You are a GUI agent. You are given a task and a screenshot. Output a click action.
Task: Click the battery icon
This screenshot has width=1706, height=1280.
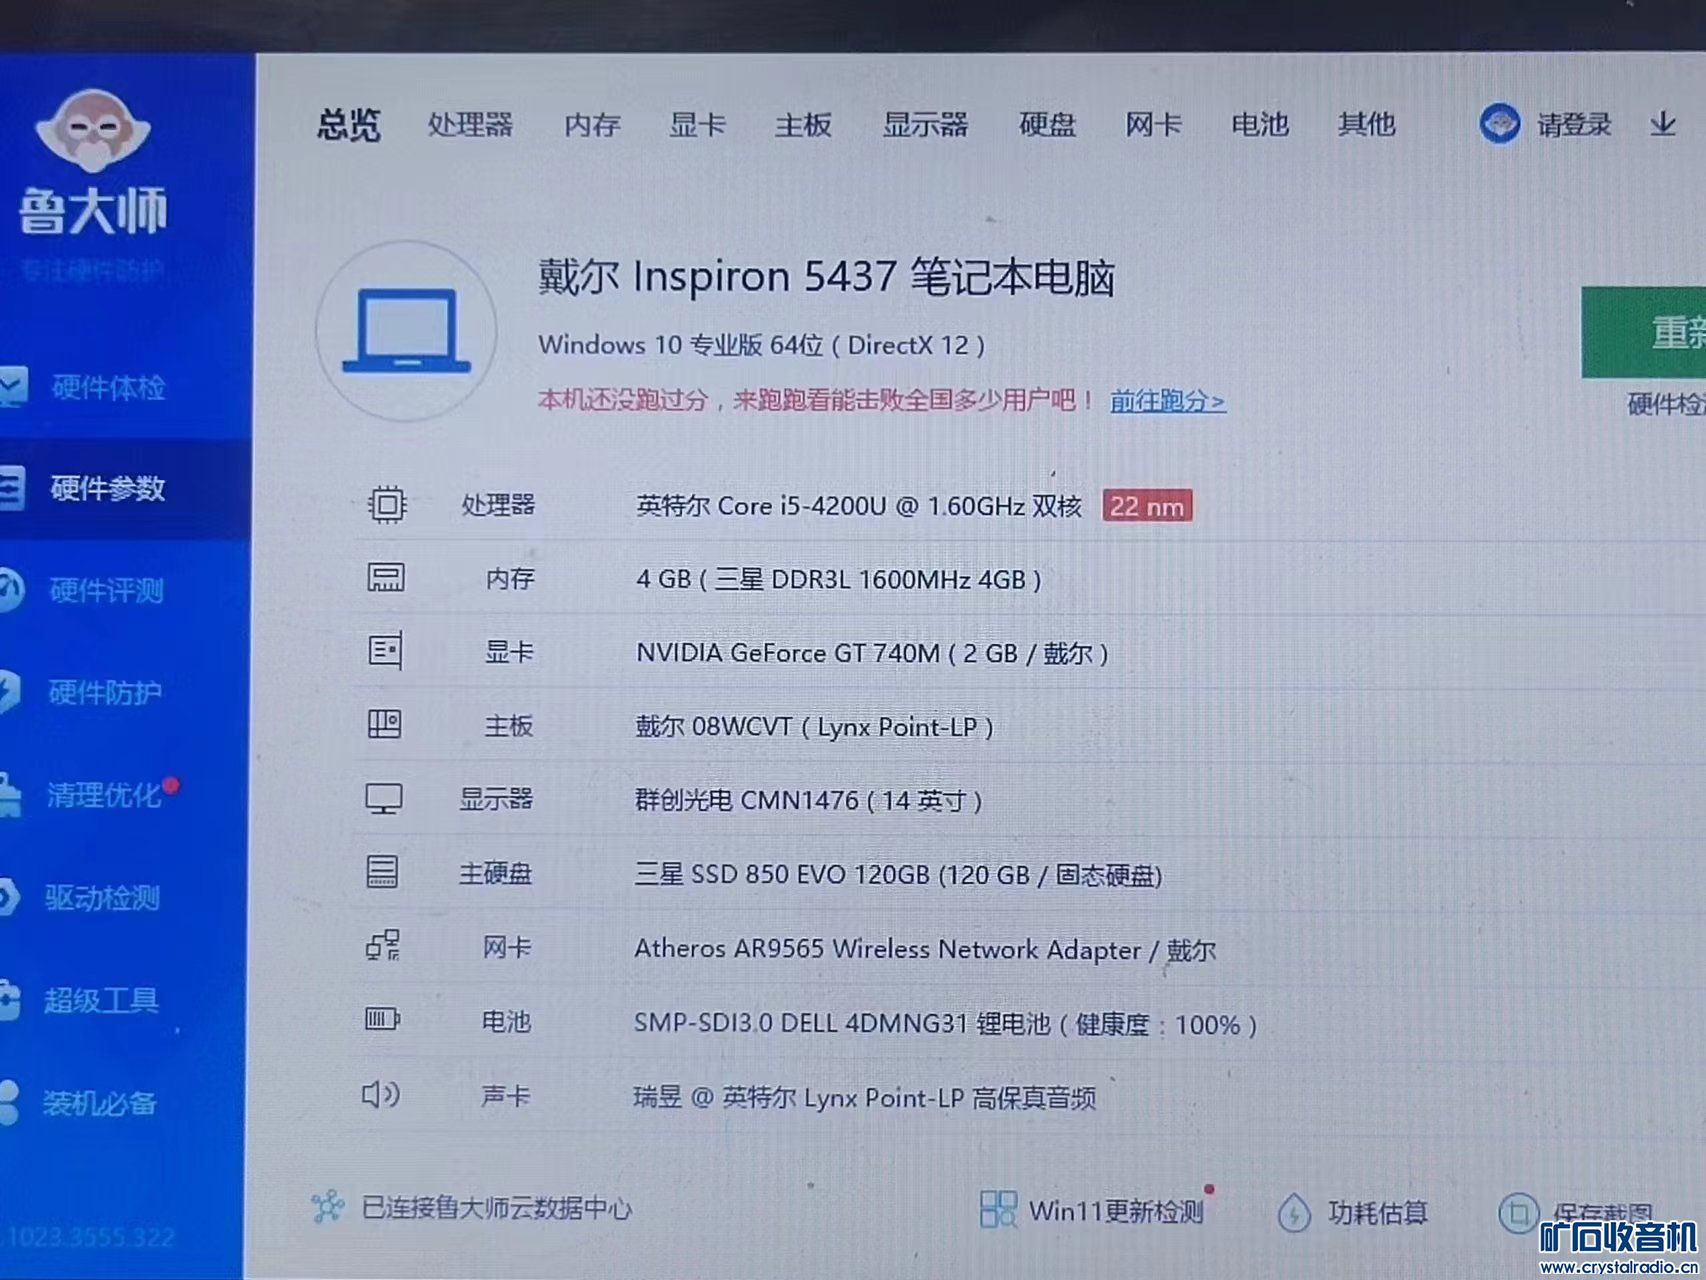click(382, 1019)
